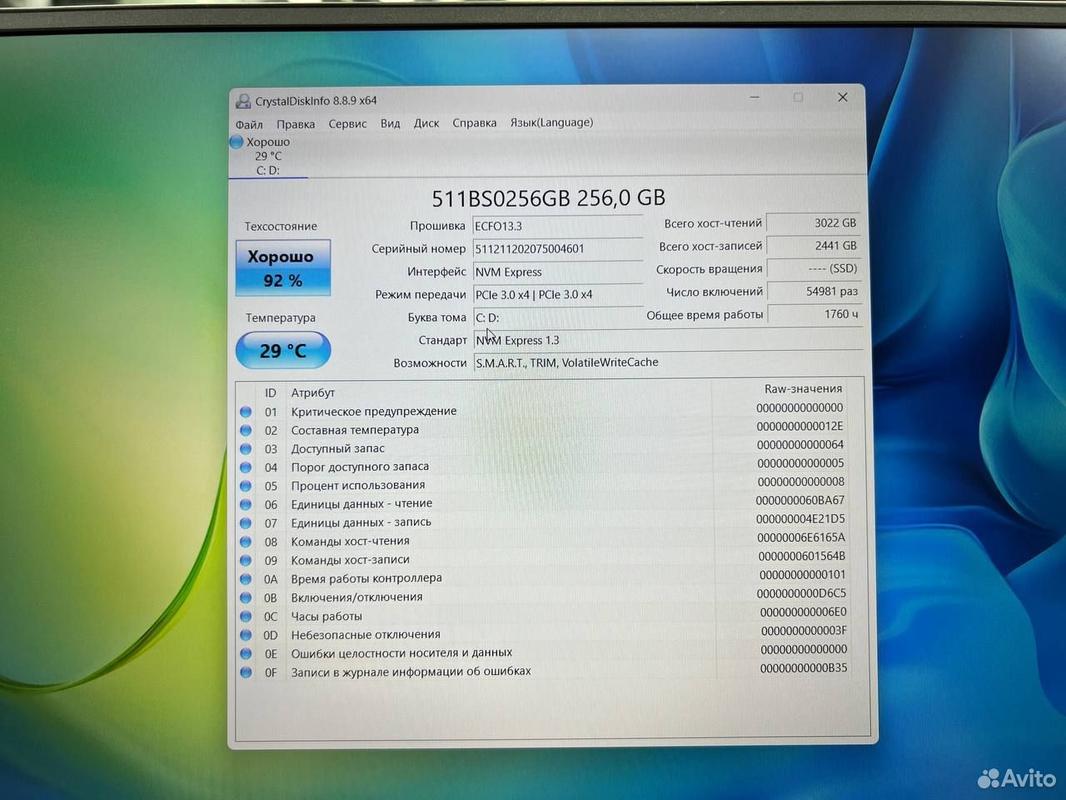The image size is (1066, 800).
Task: Click status dot of attribute 04 Порог доступного запаса
Action: click(246, 468)
